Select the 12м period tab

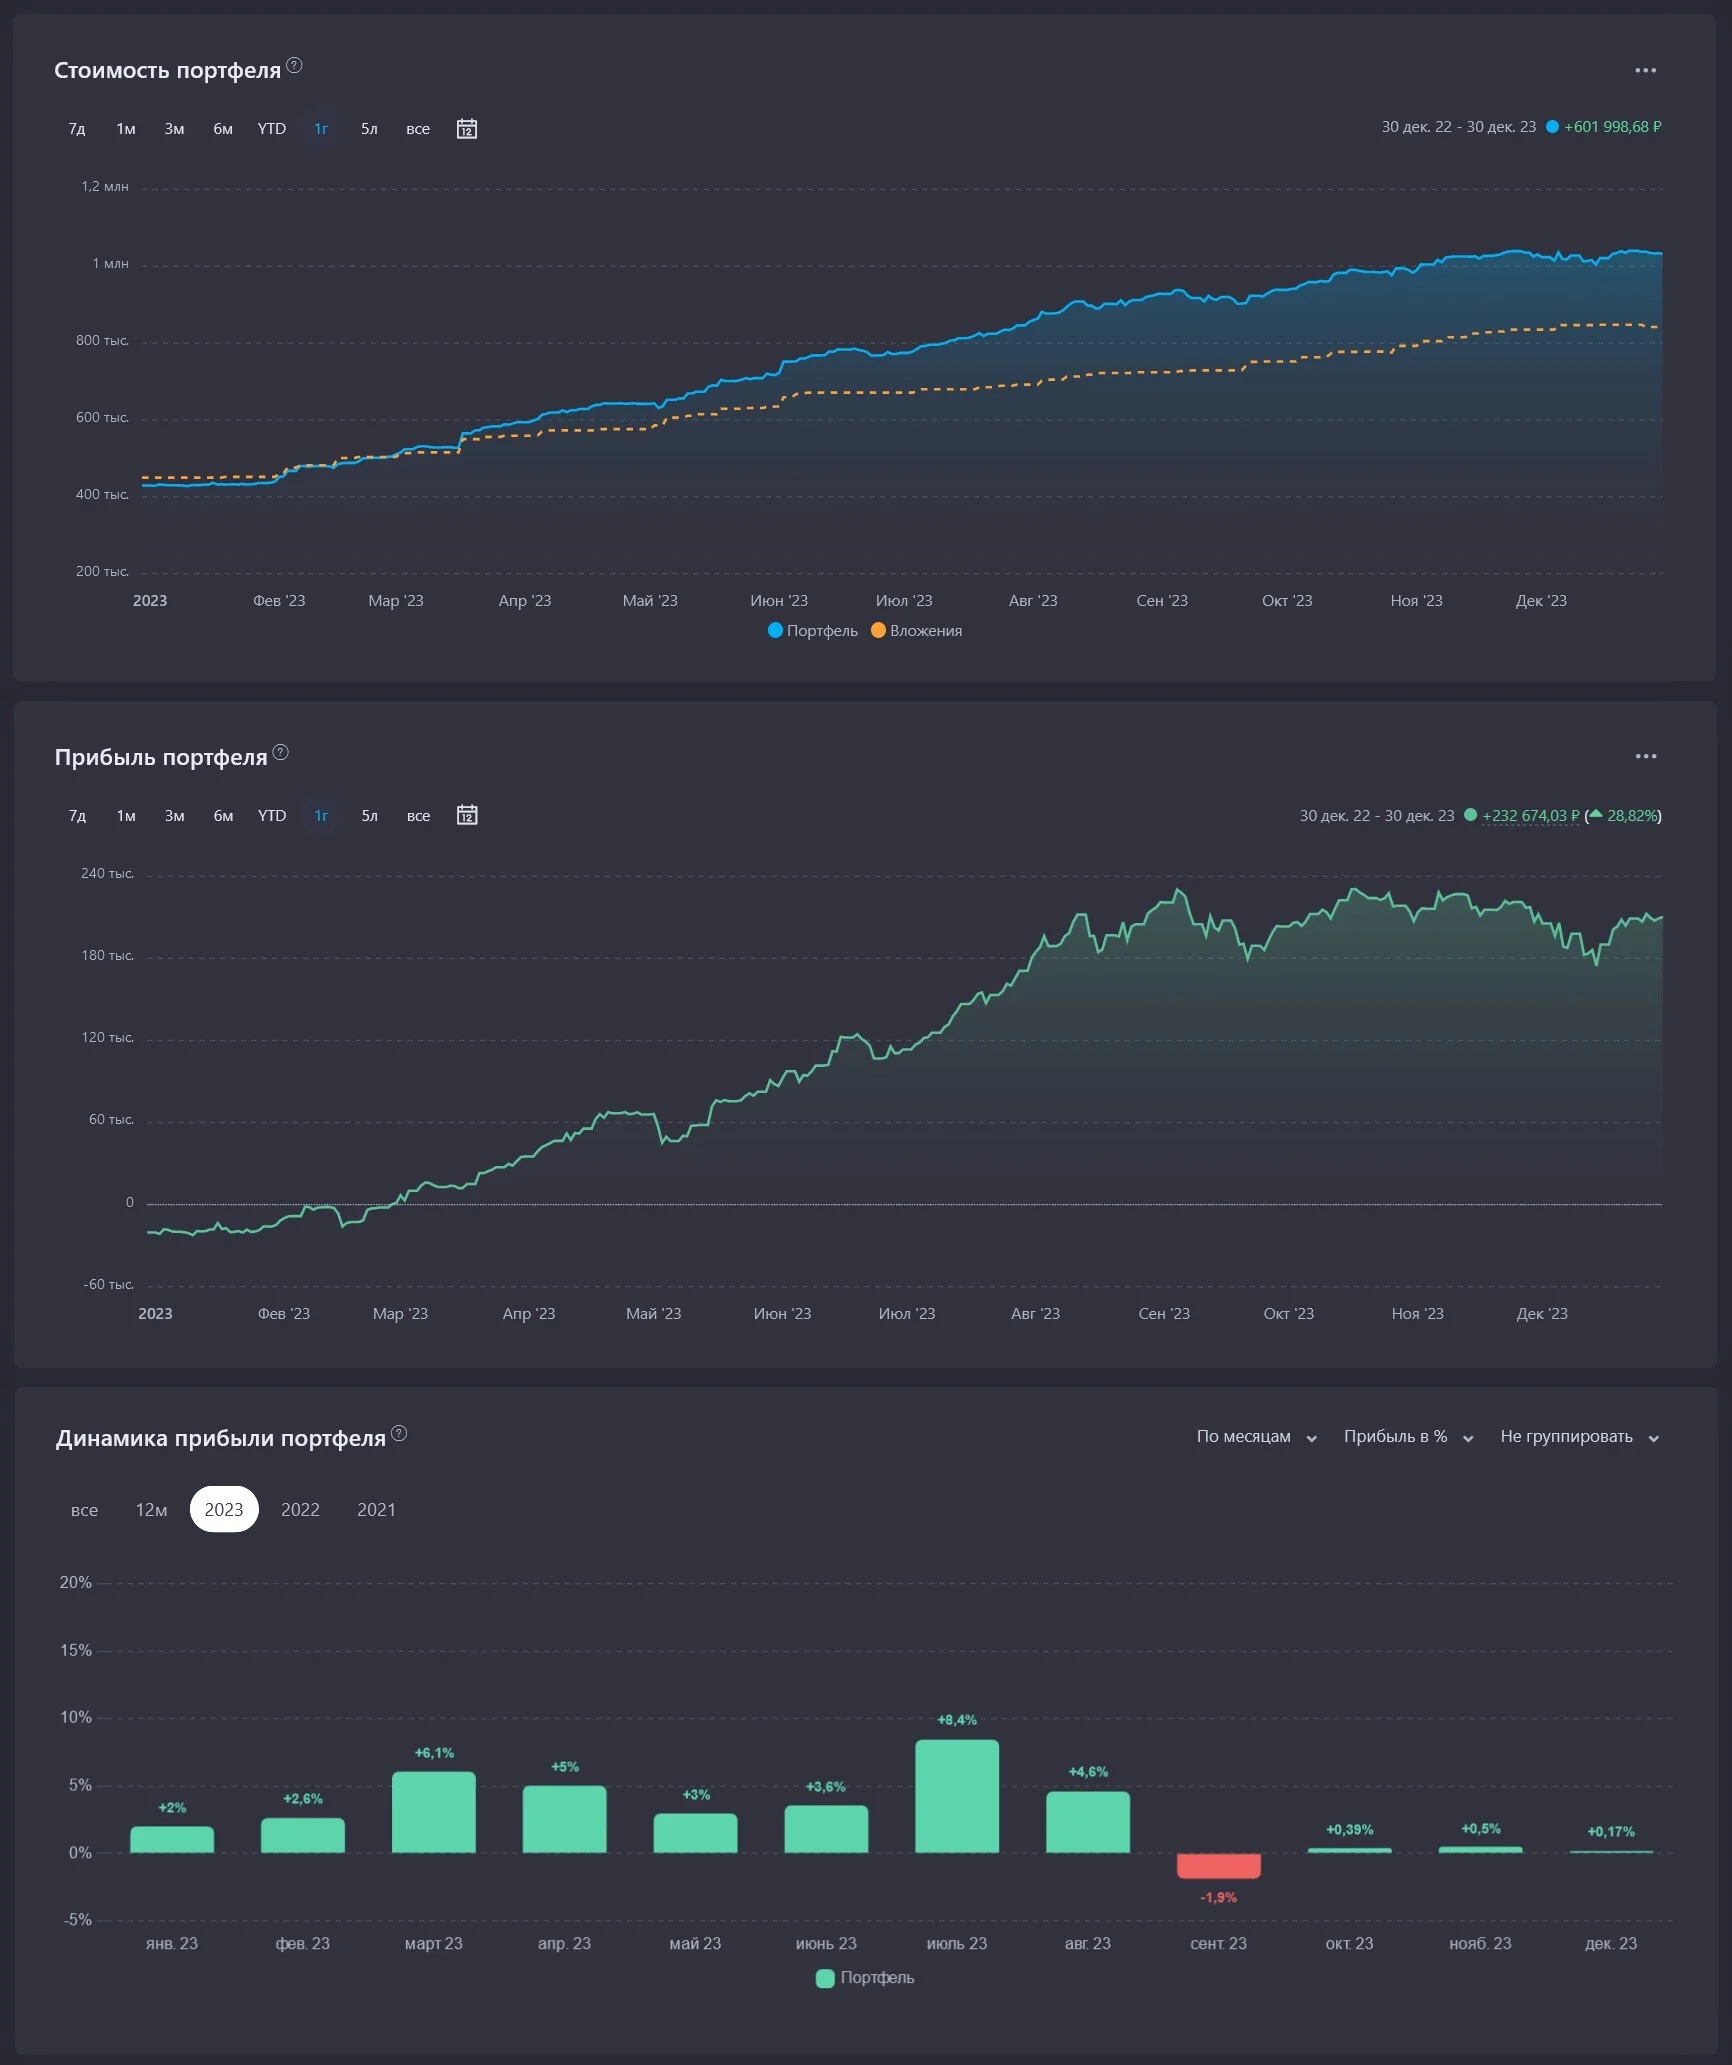151,1509
